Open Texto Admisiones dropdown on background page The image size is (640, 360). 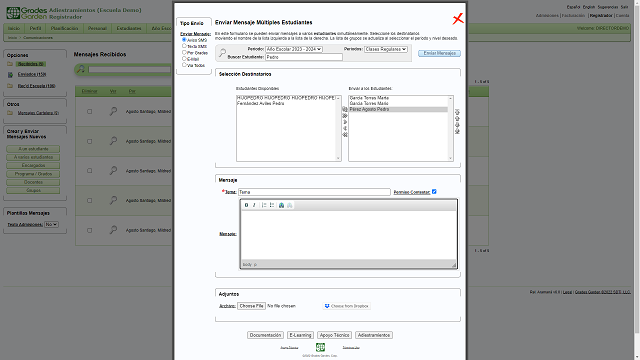pyautogui.click(x=51, y=224)
